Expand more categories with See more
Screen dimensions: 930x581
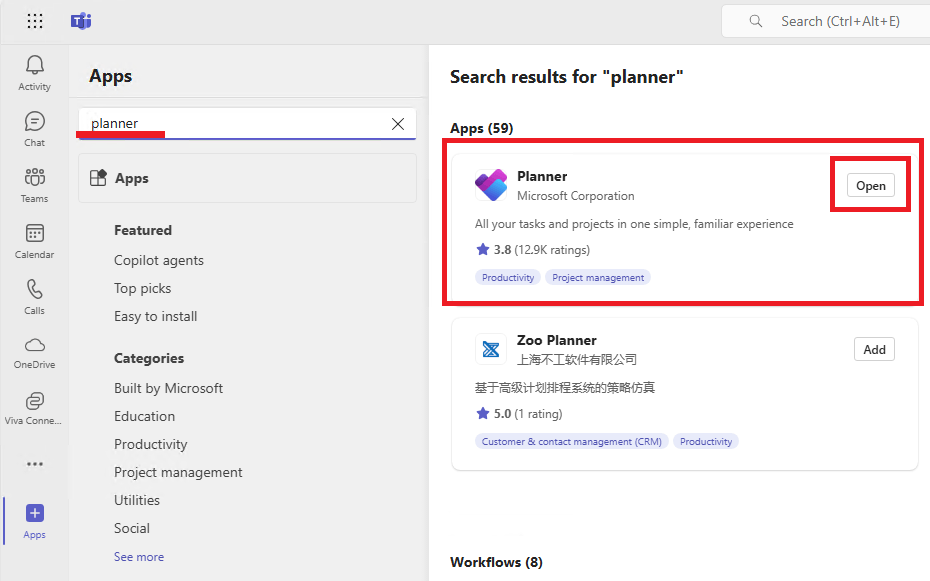[x=138, y=556]
